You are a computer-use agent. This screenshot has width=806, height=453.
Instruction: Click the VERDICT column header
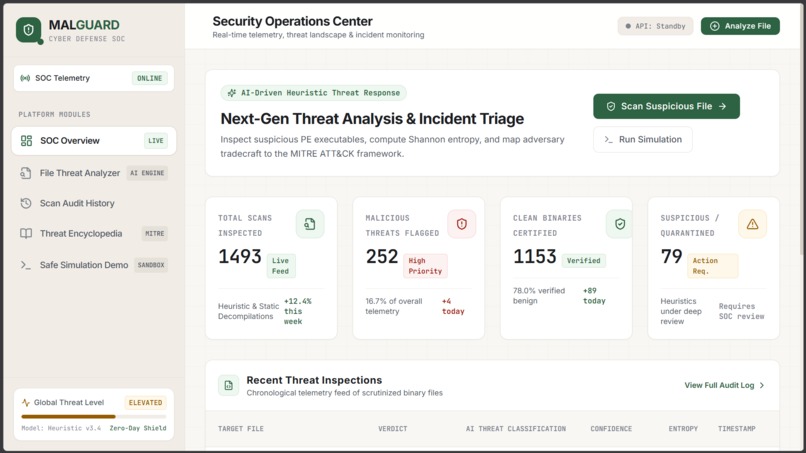pyautogui.click(x=393, y=428)
